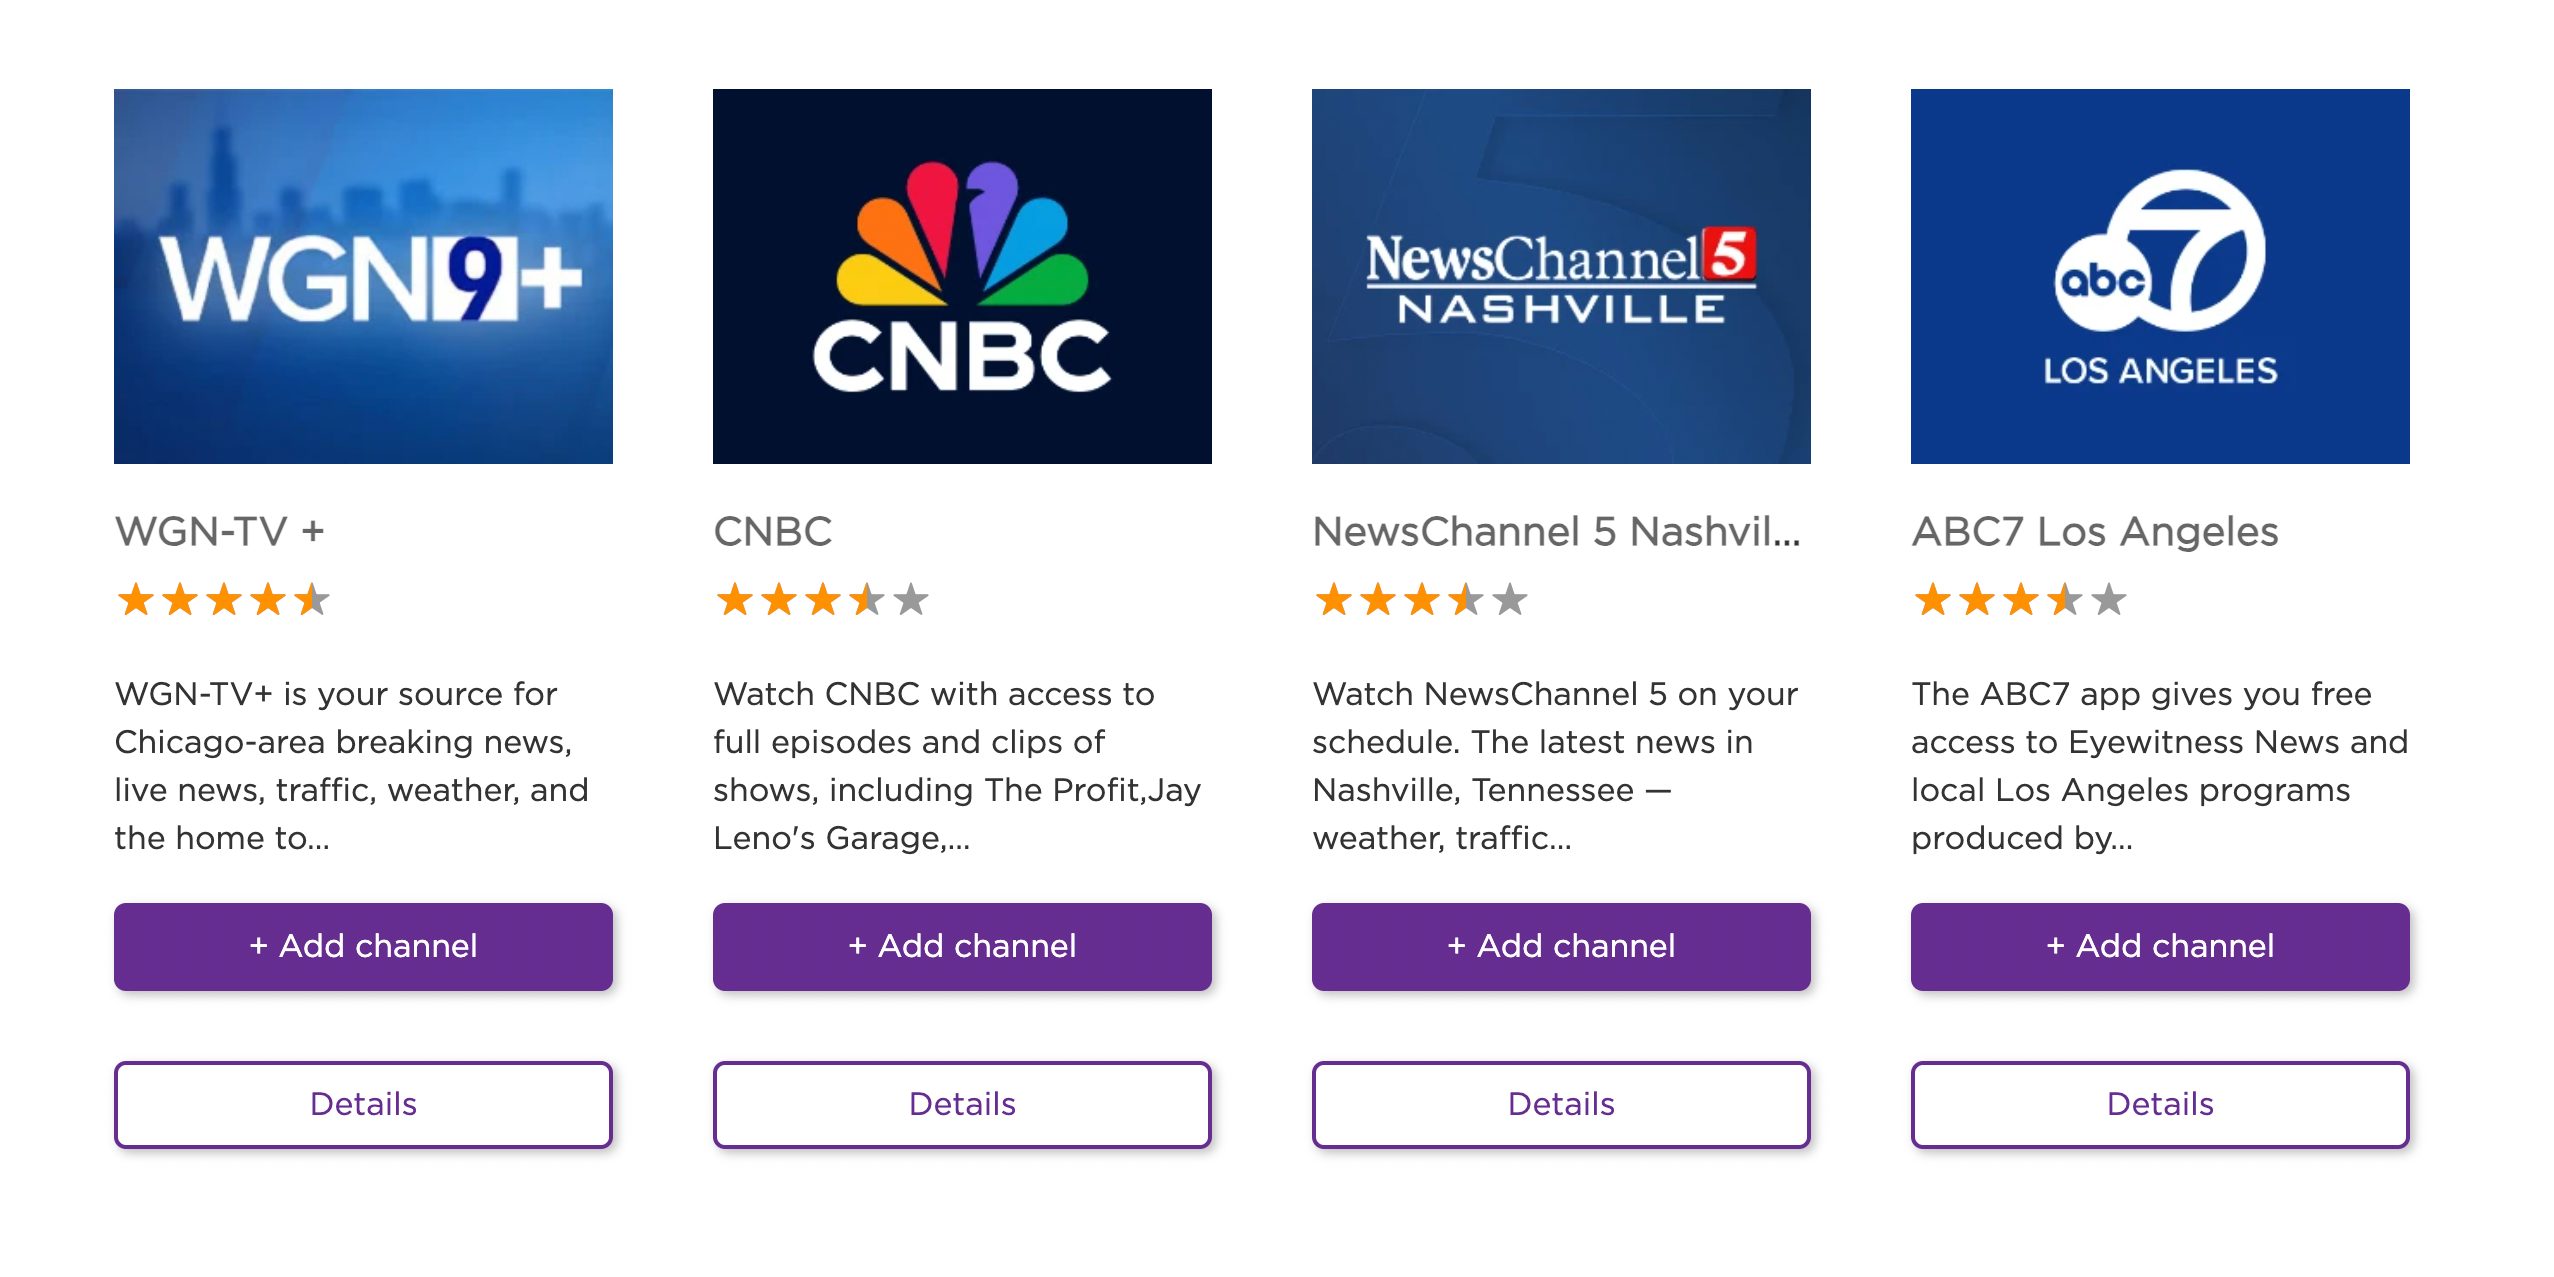The height and width of the screenshot is (1277, 2554).
Task: Add the ABC7 Los Angeles channel
Action: point(2160,946)
